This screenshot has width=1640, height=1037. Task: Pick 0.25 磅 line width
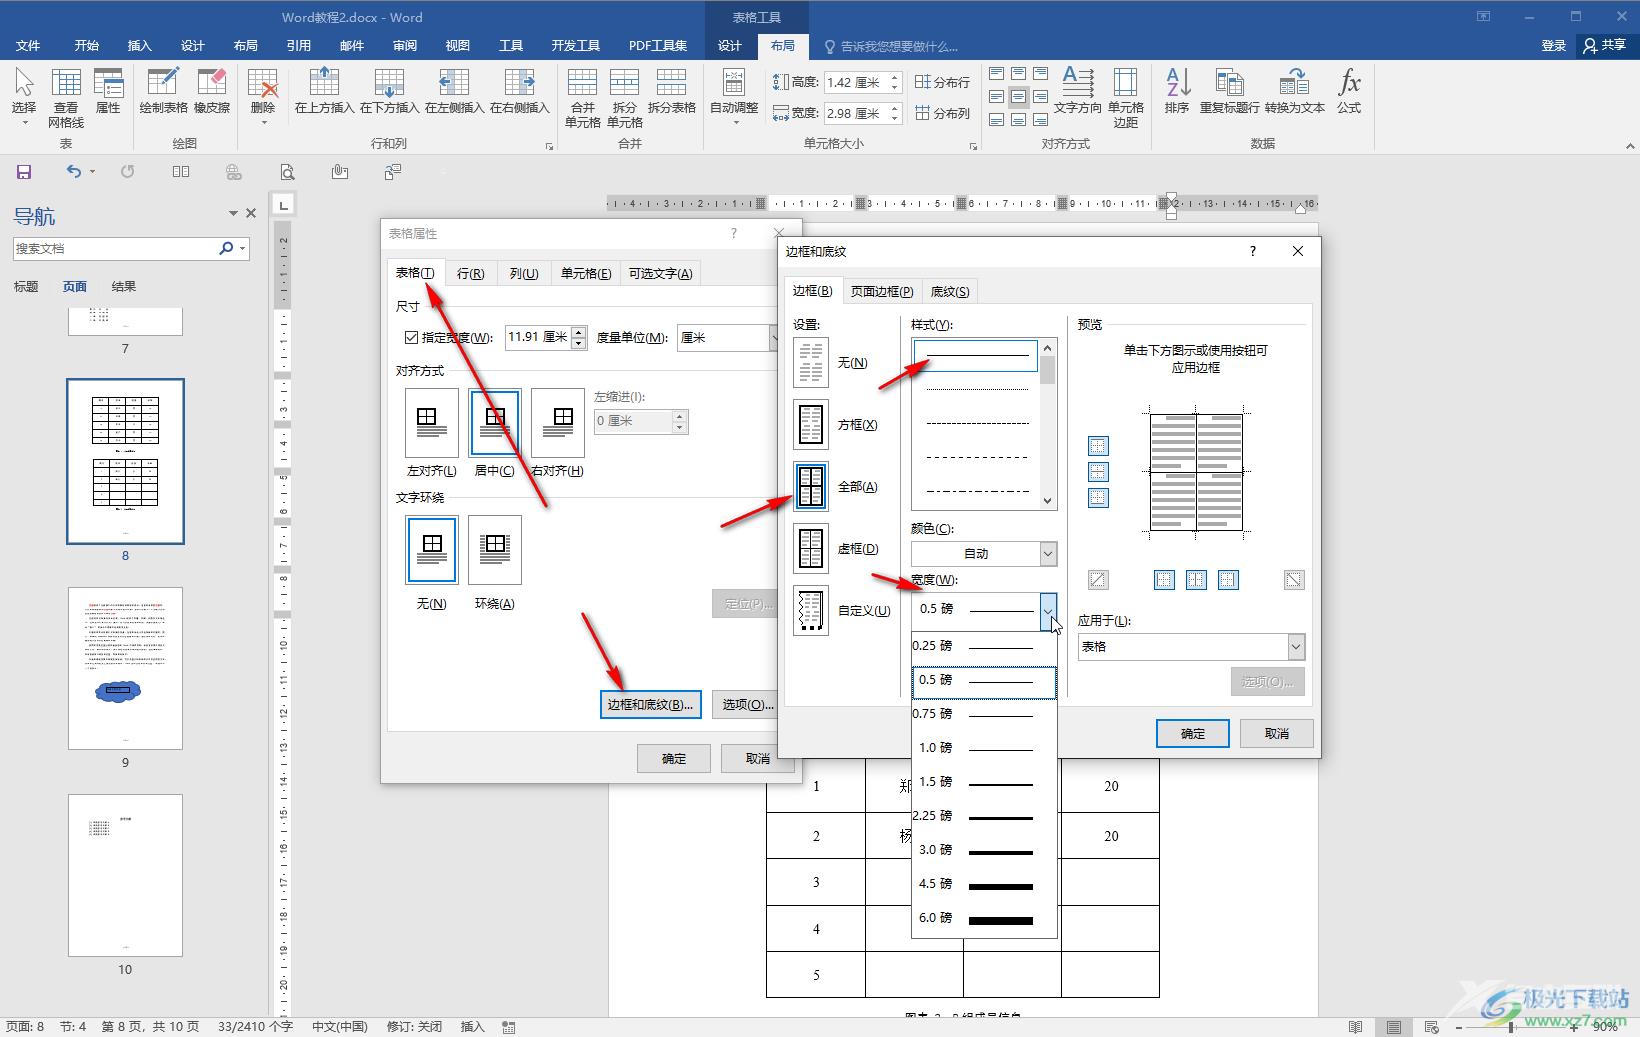click(x=984, y=646)
